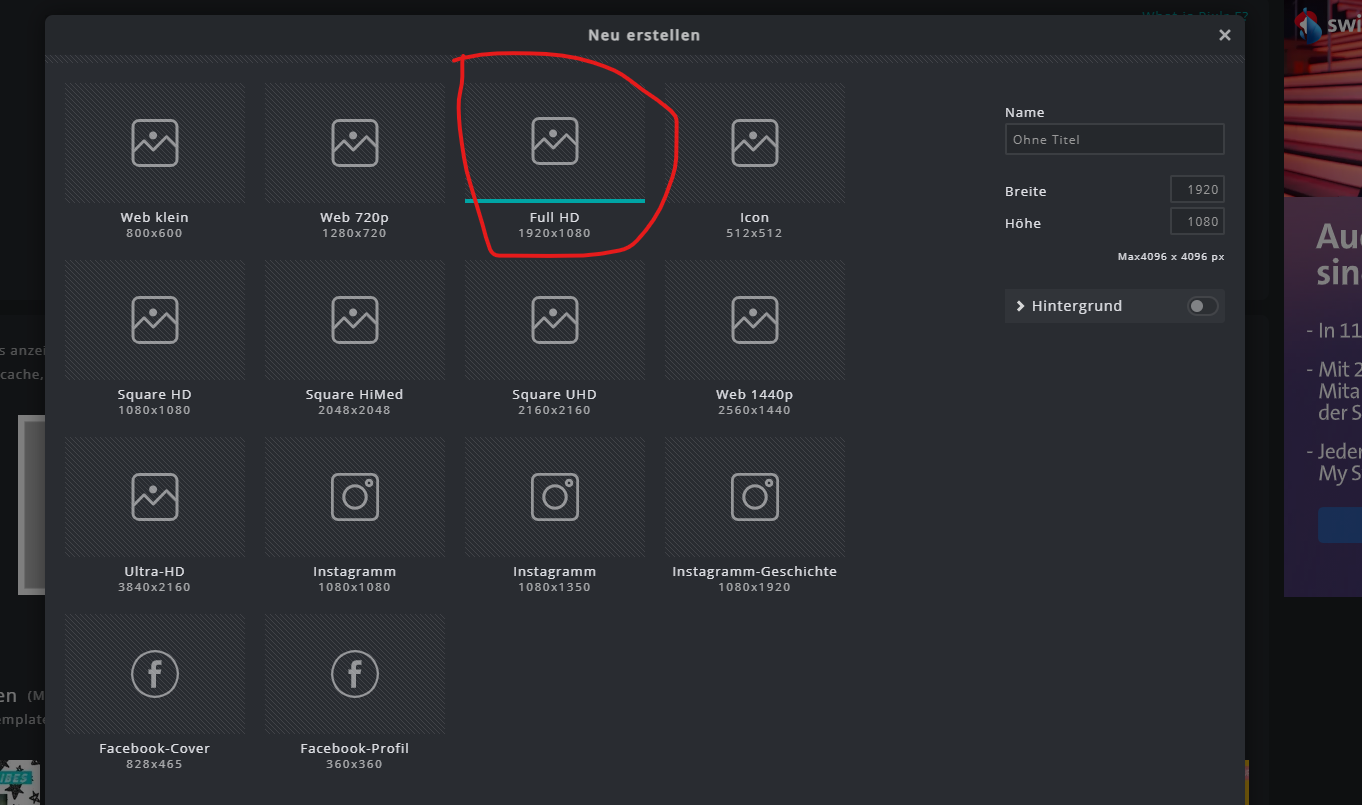Toggle the Hintergrund switch on
The height and width of the screenshot is (805, 1362).
(1202, 306)
